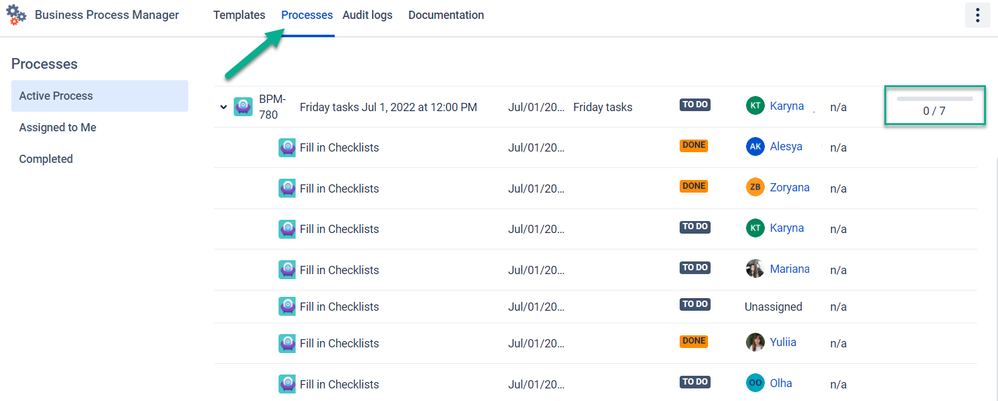The image size is (998, 401).
Task: Click TO DO status in the Unassigned row
Action: click(694, 304)
